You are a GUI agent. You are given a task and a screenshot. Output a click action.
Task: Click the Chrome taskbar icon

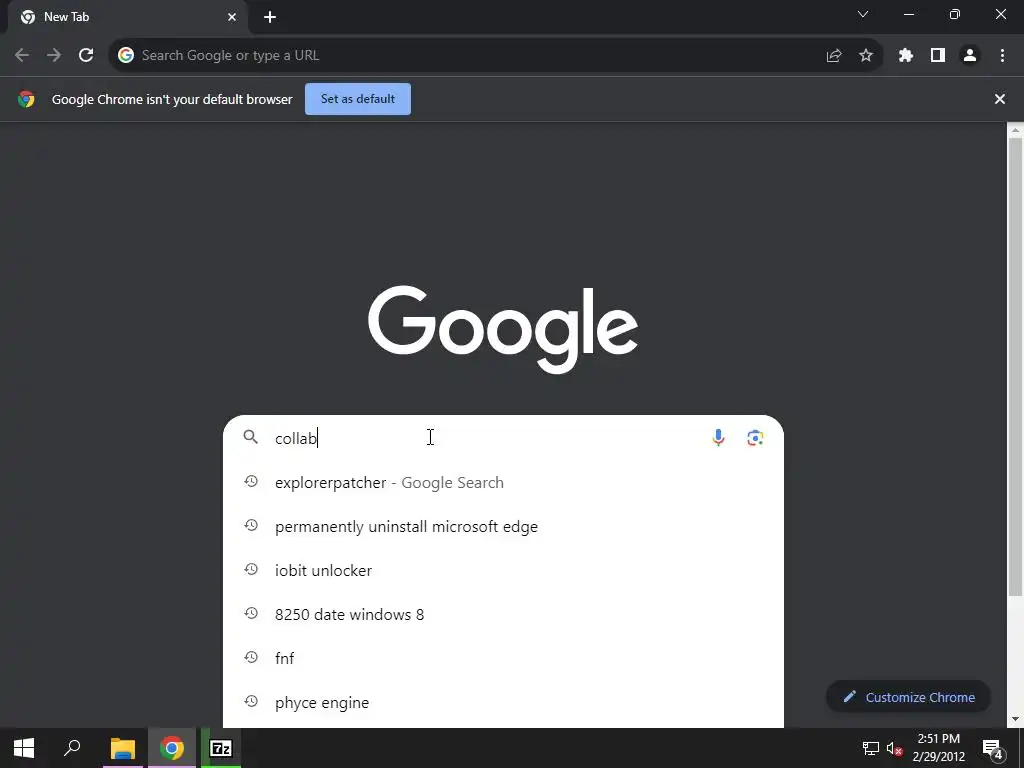pos(172,748)
